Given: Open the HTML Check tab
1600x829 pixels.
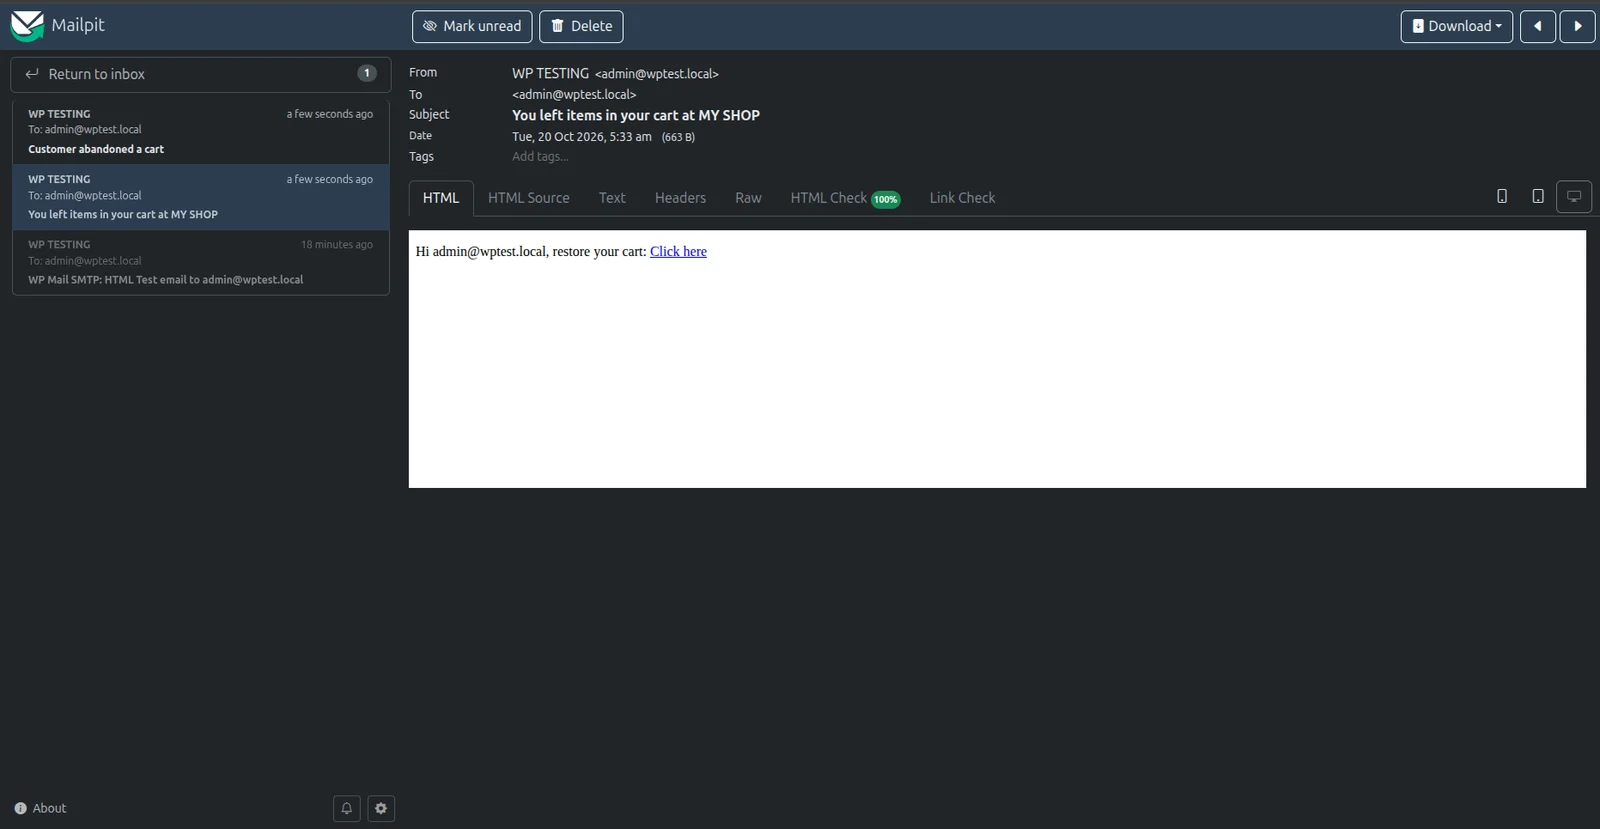Looking at the screenshot, I should [x=845, y=198].
